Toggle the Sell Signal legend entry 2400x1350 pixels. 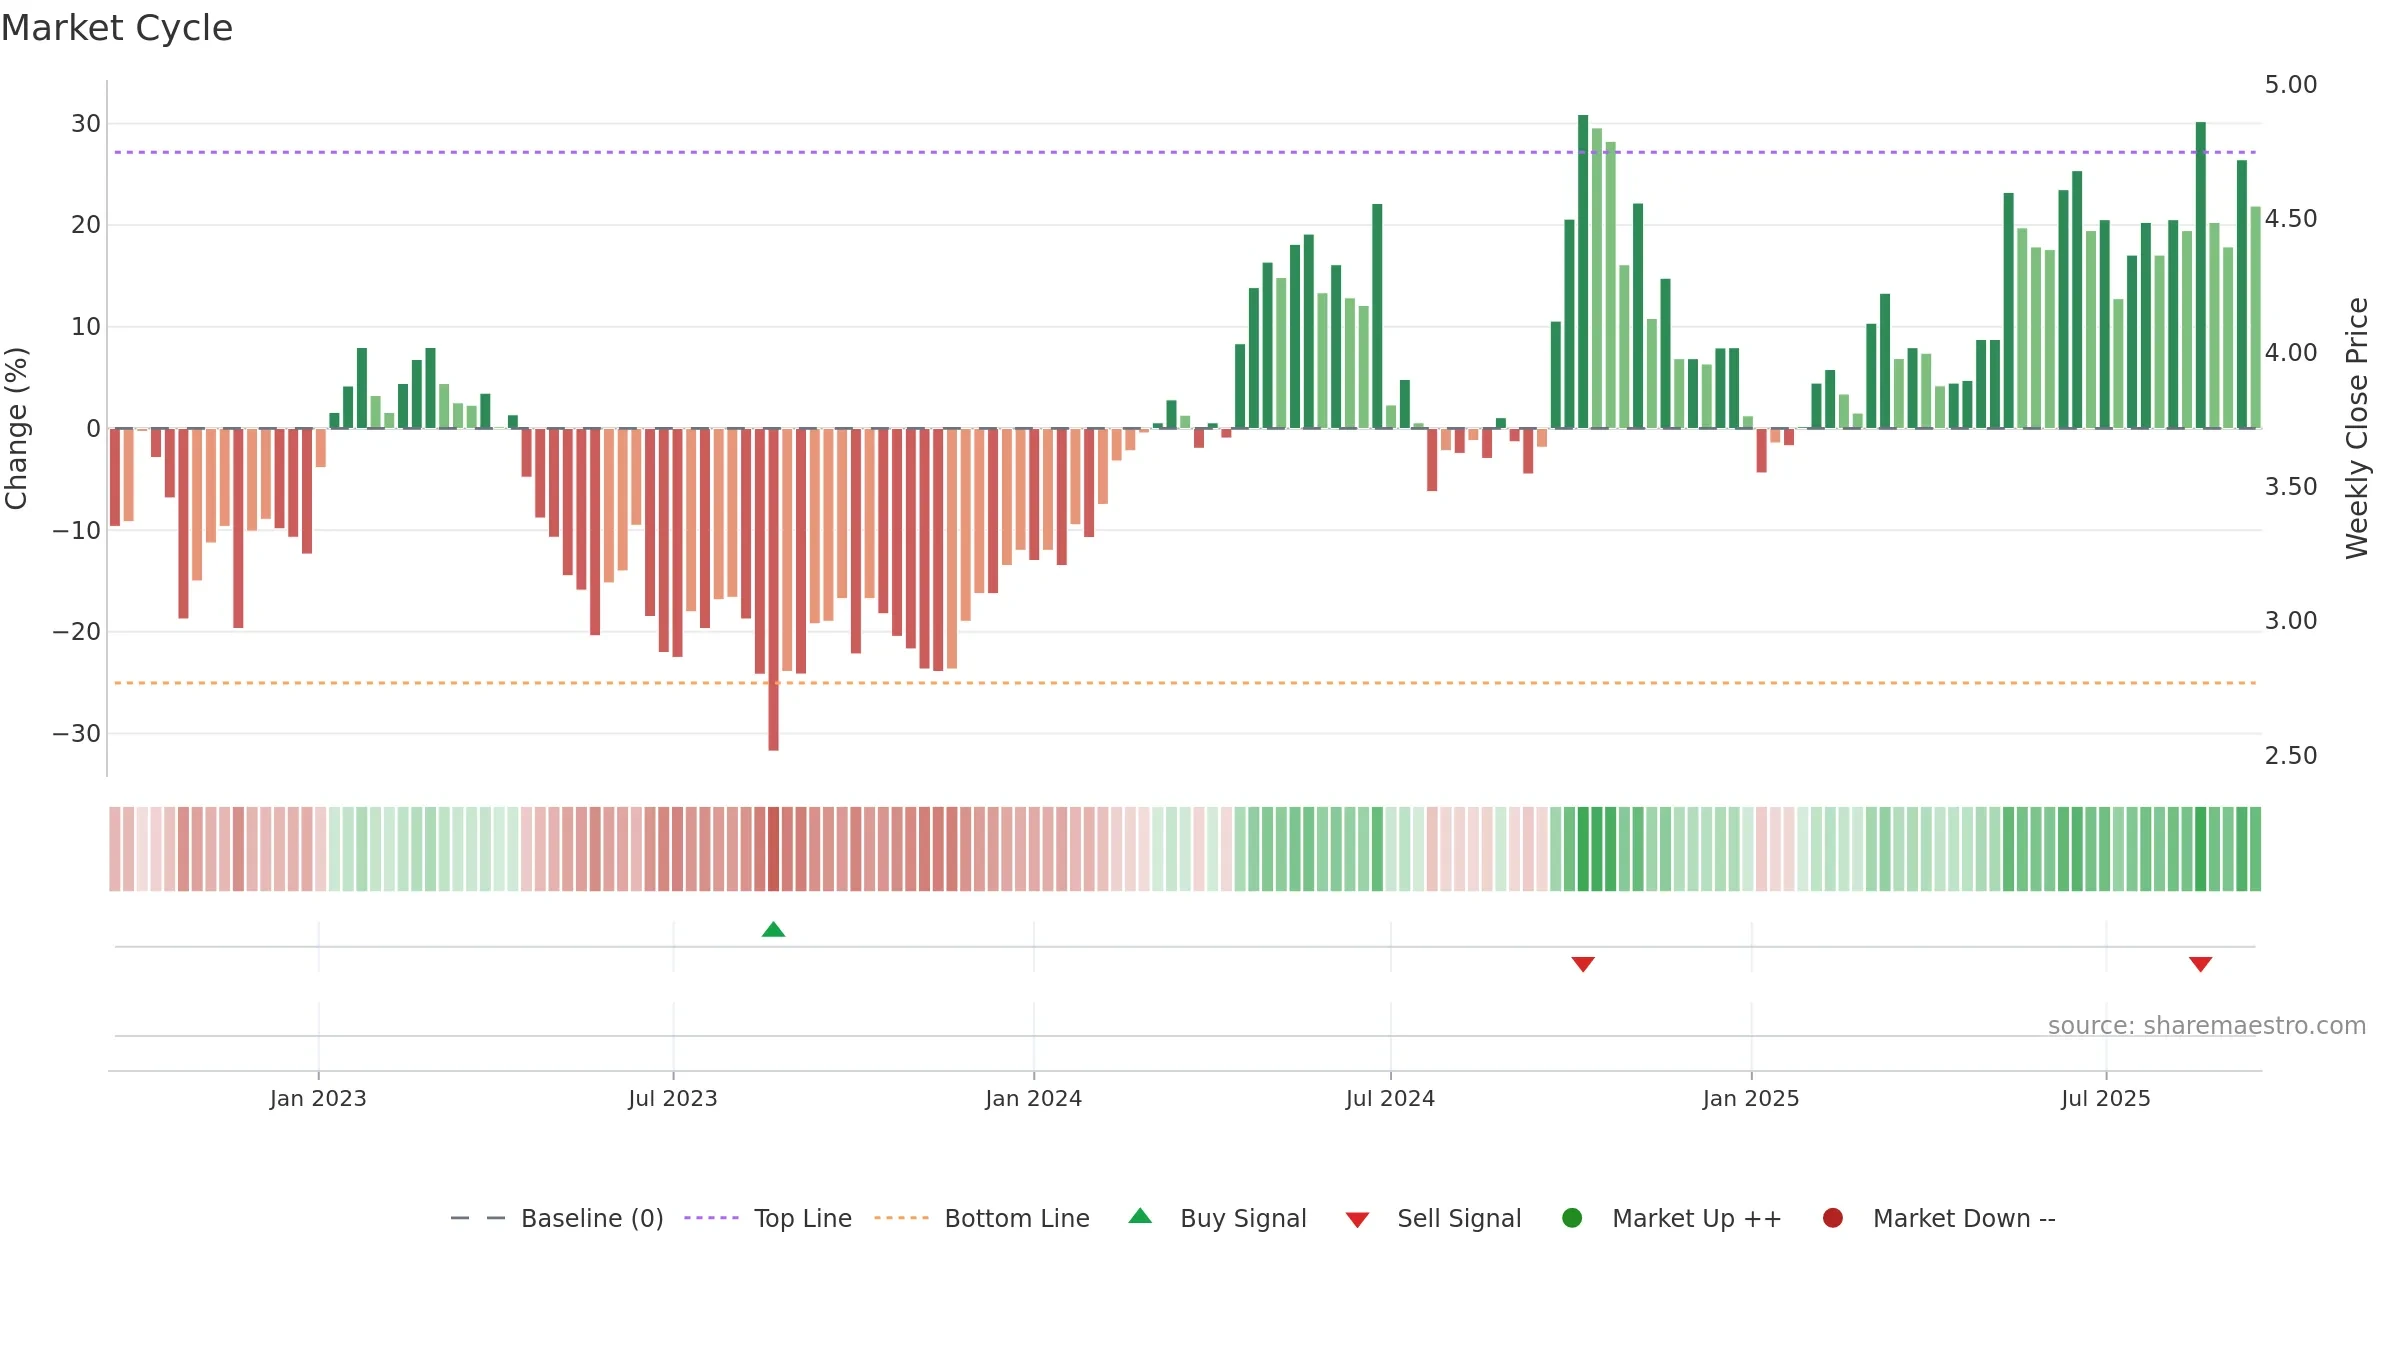point(1433,1218)
